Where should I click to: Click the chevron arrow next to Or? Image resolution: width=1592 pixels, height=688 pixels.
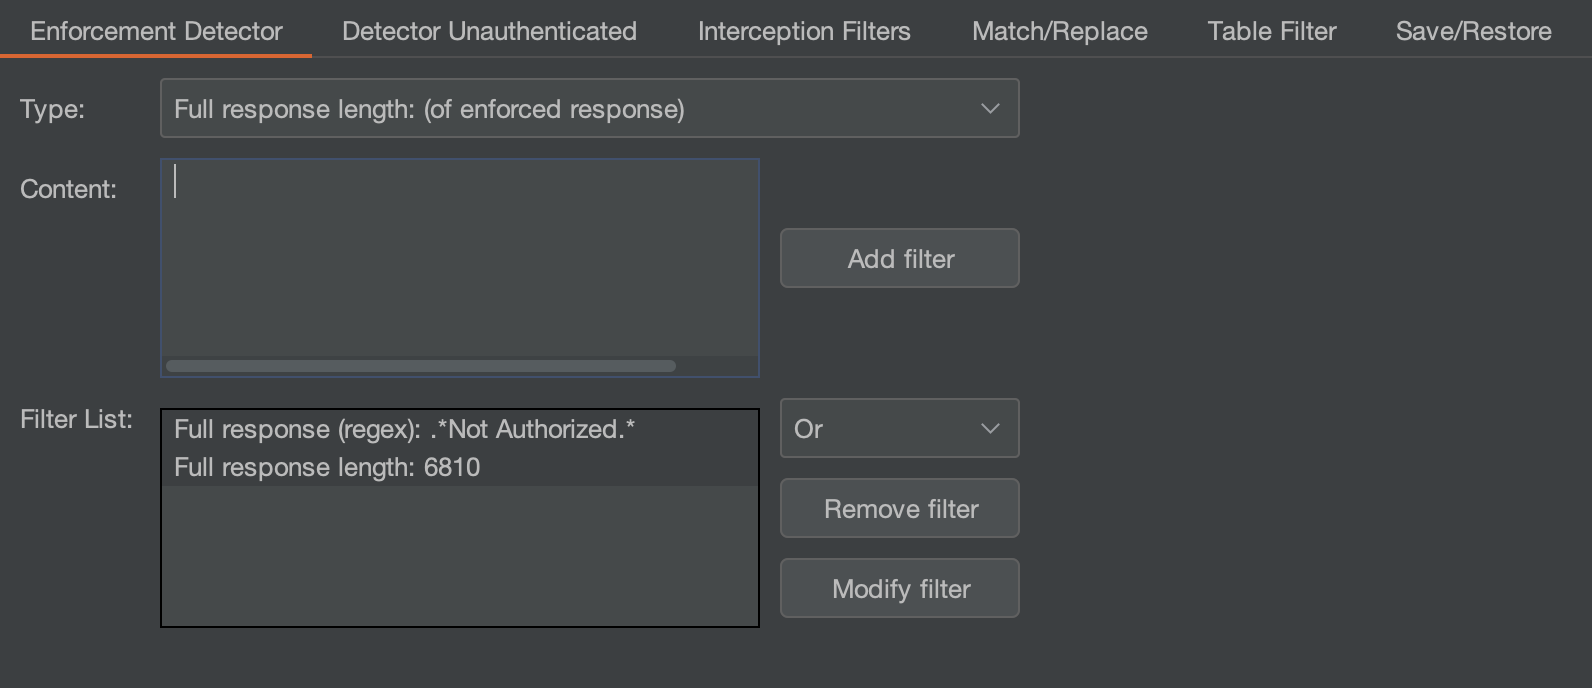pos(990,429)
